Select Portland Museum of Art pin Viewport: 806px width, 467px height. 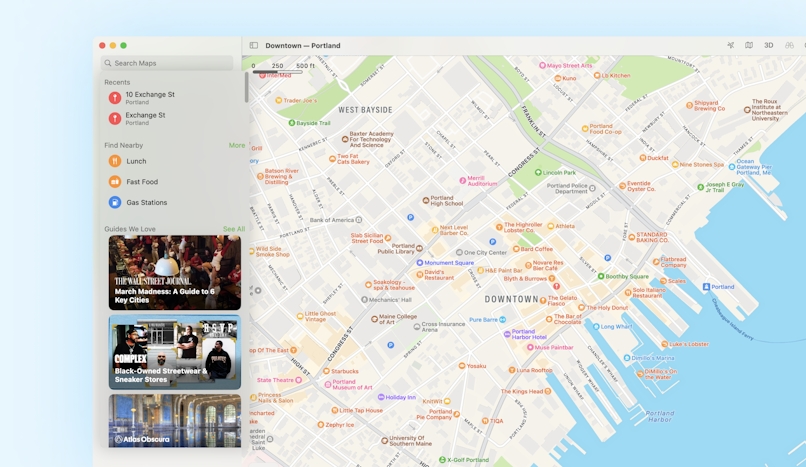pyautogui.click(x=328, y=384)
